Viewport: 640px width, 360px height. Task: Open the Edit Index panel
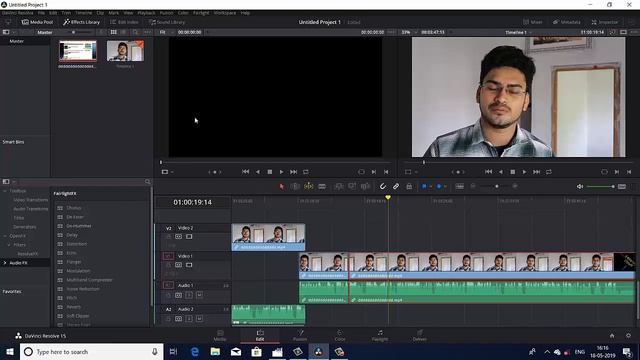point(124,22)
